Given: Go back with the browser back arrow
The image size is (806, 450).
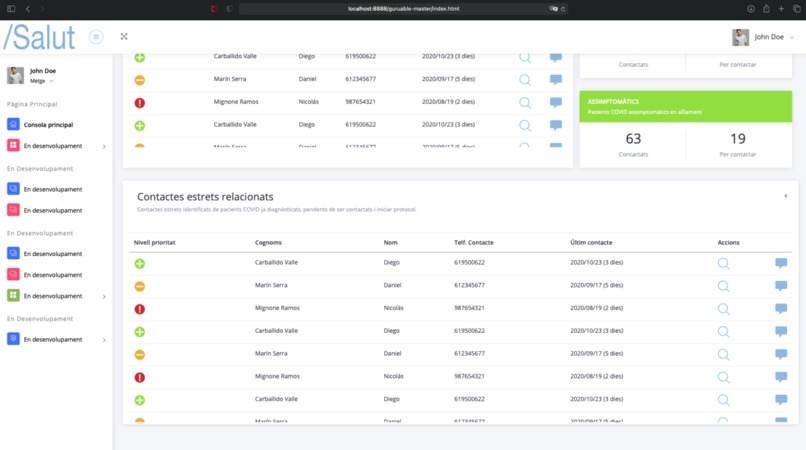Looking at the screenshot, I should click(x=28, y=9).
